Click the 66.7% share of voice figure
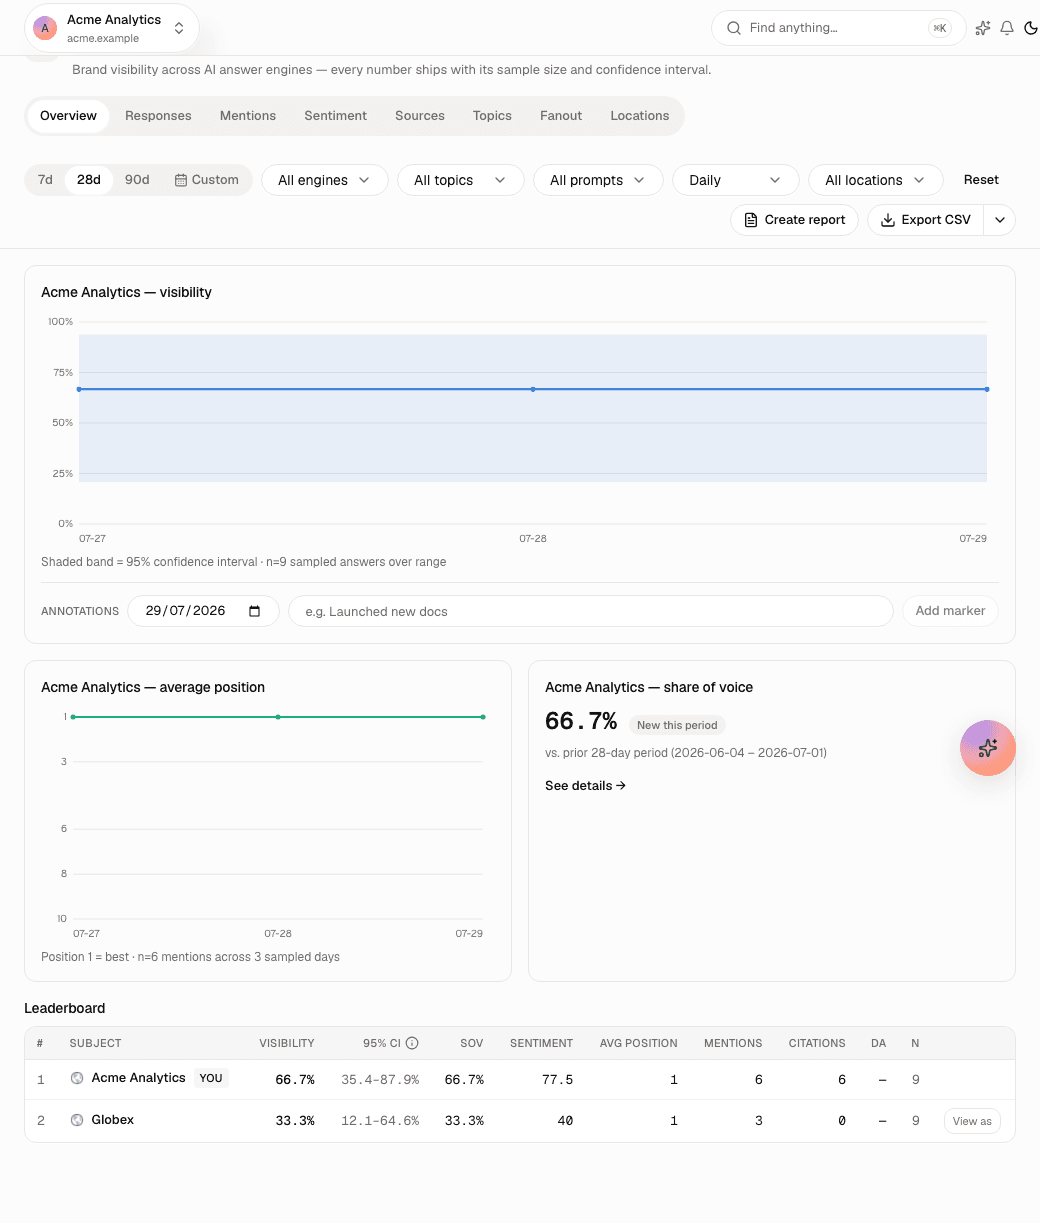This screenshot has height=1223, width=1040. 581,721
